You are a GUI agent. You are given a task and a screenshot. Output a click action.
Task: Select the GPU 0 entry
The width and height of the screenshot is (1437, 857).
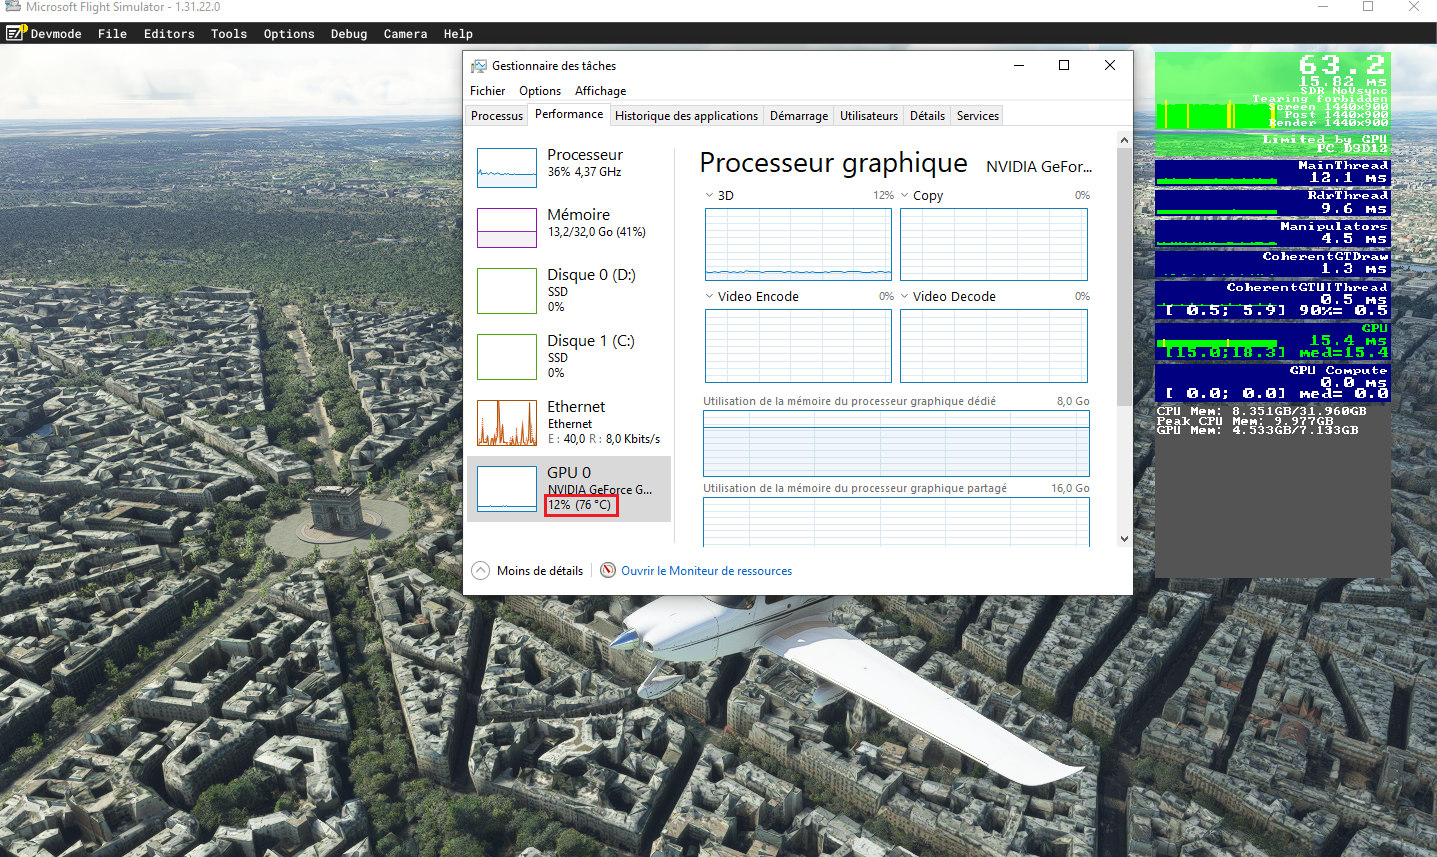[569, 489]
